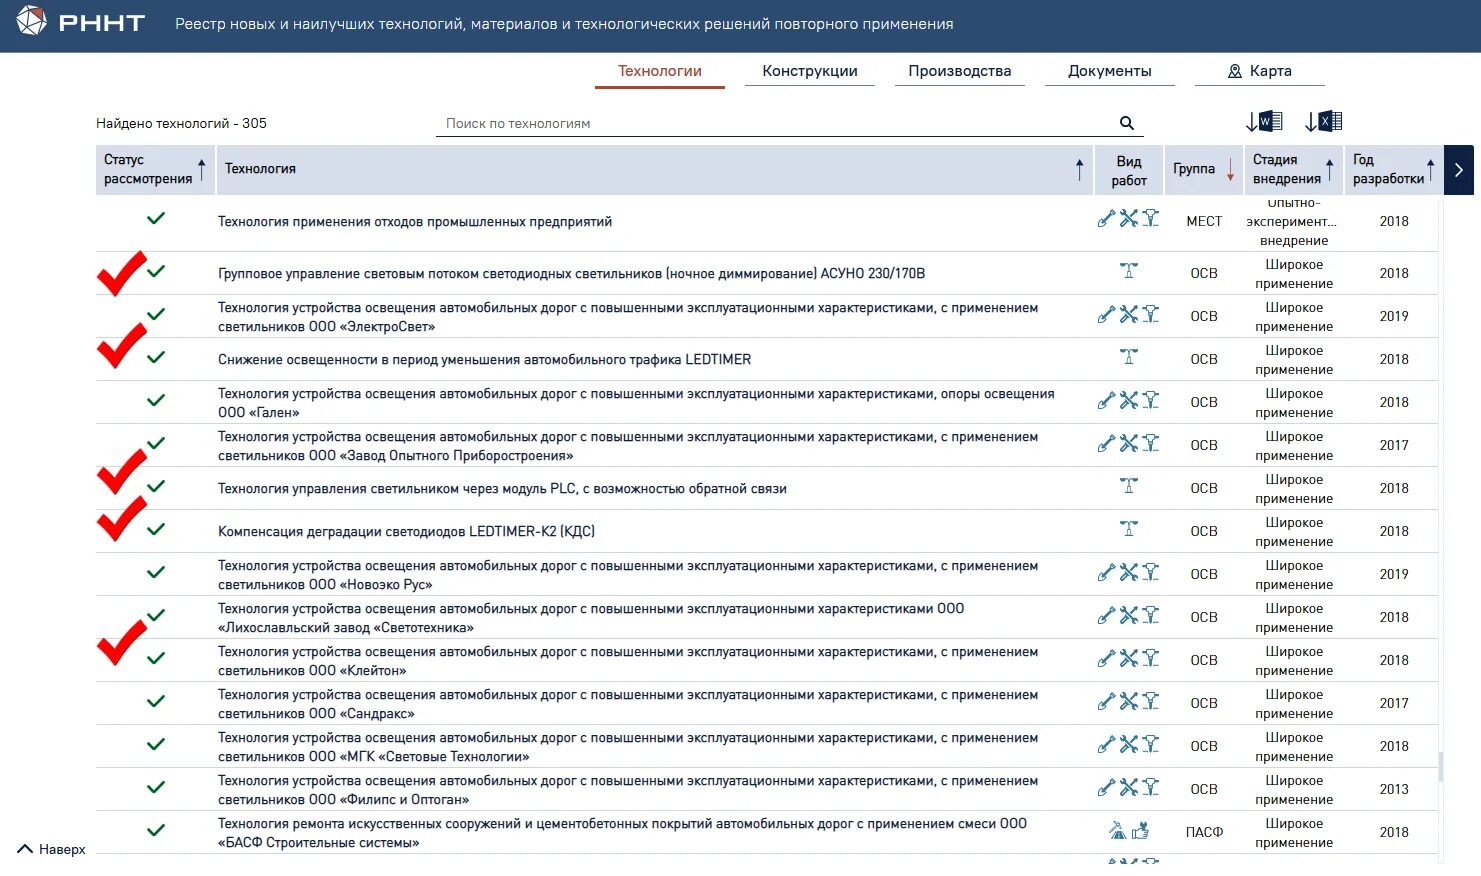
Task: Open the Карта tab
Action: (x=1260, y=71)
